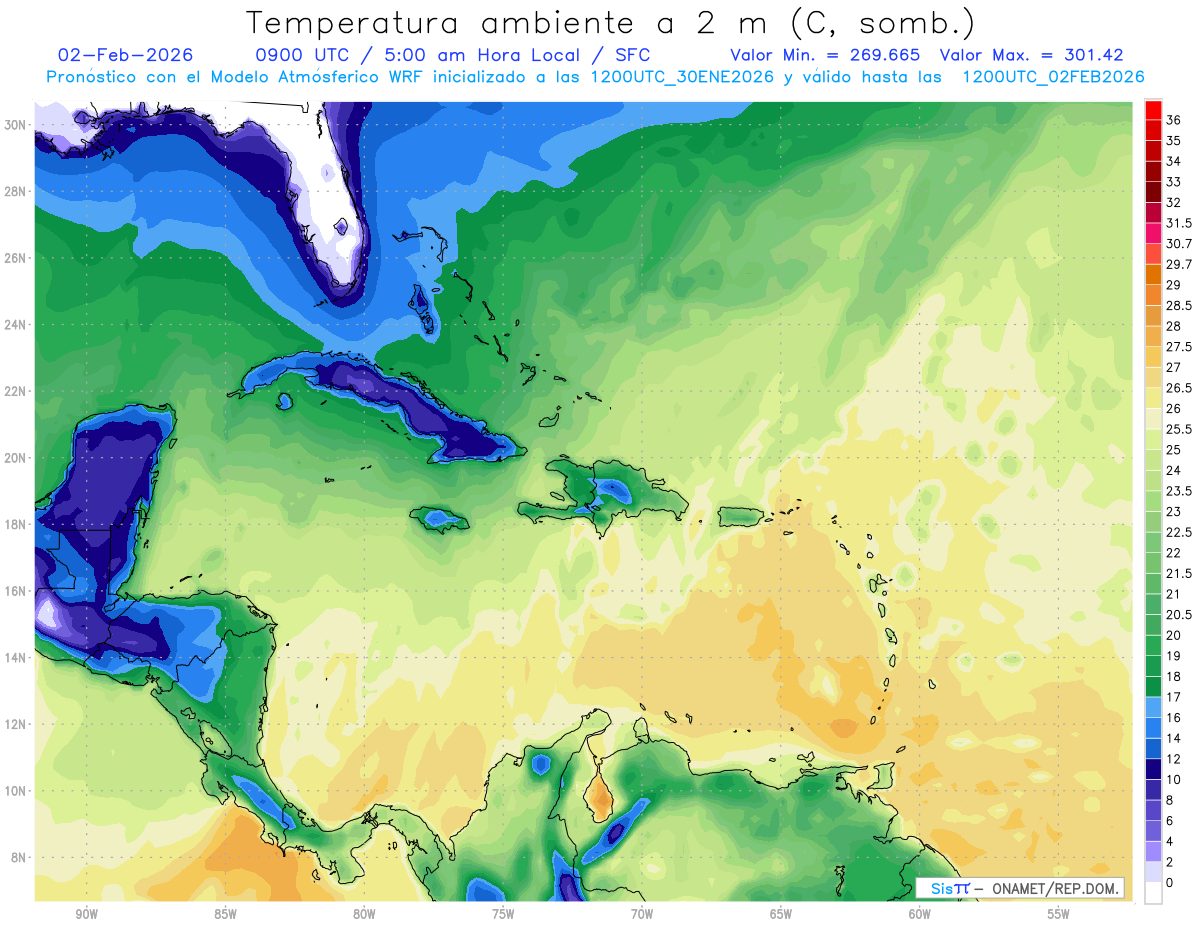The height and width of the screenshot is (927, 1200).
Task: Click the '23.5' label on the color scale
Action: (1179, 491)
